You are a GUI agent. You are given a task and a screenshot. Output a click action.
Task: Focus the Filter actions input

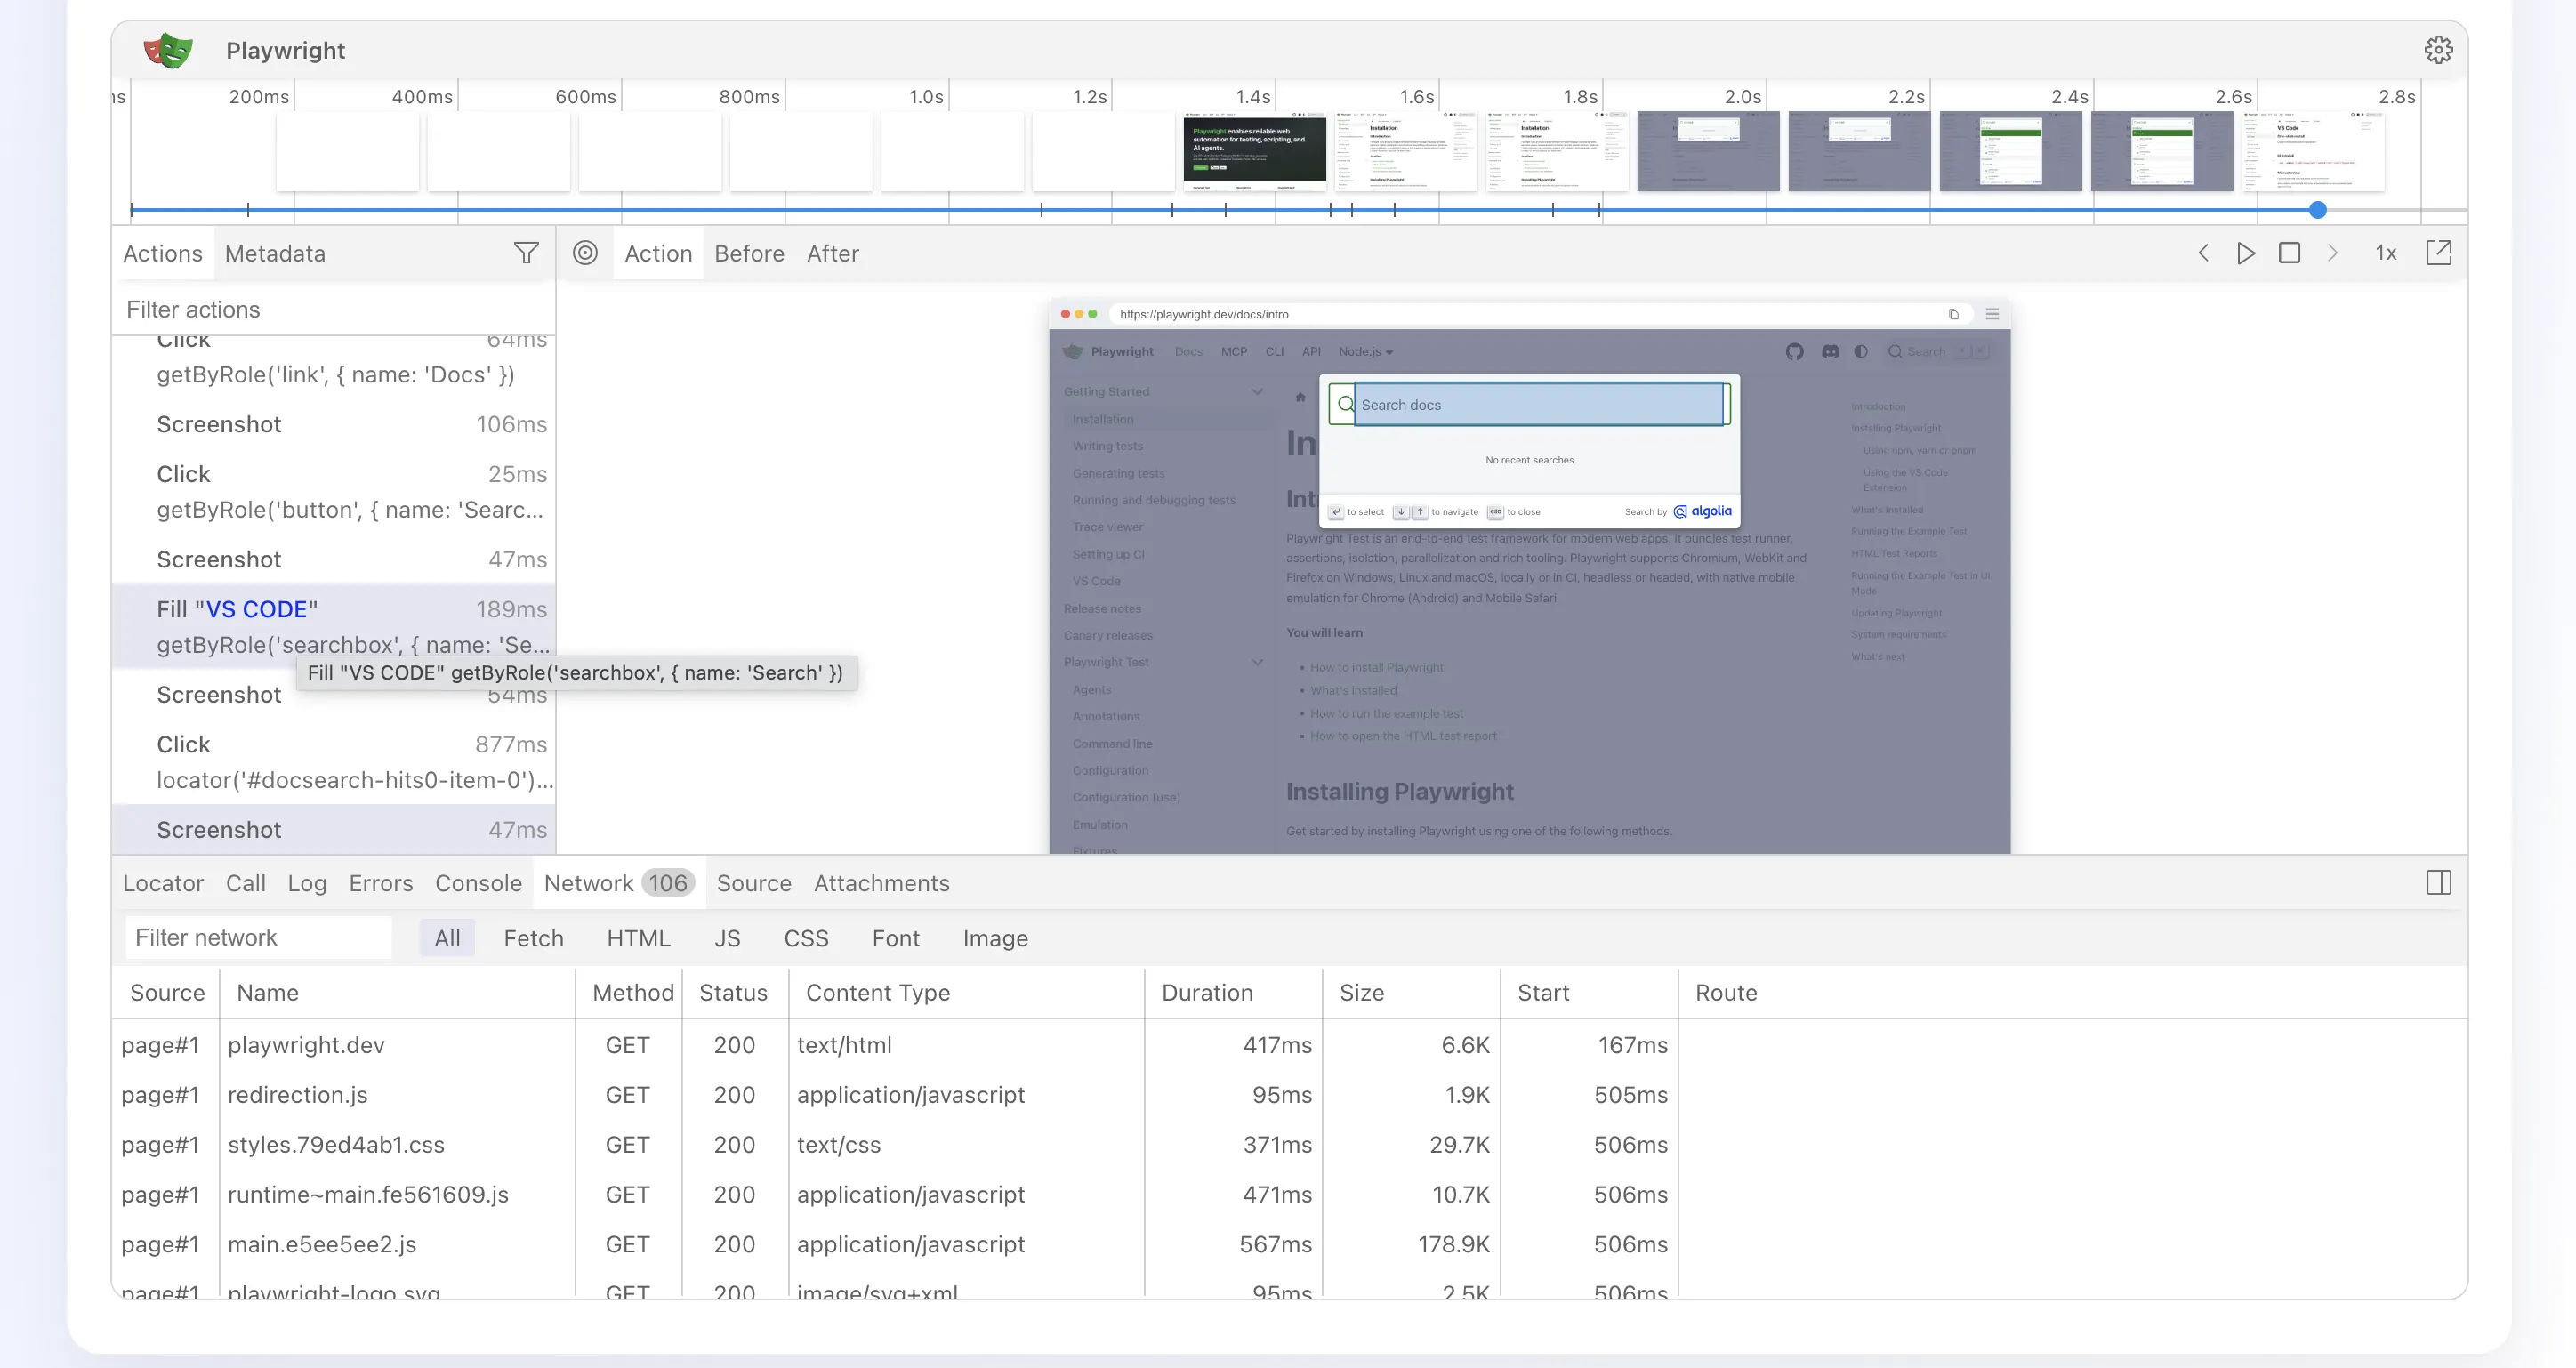point(333,309)
